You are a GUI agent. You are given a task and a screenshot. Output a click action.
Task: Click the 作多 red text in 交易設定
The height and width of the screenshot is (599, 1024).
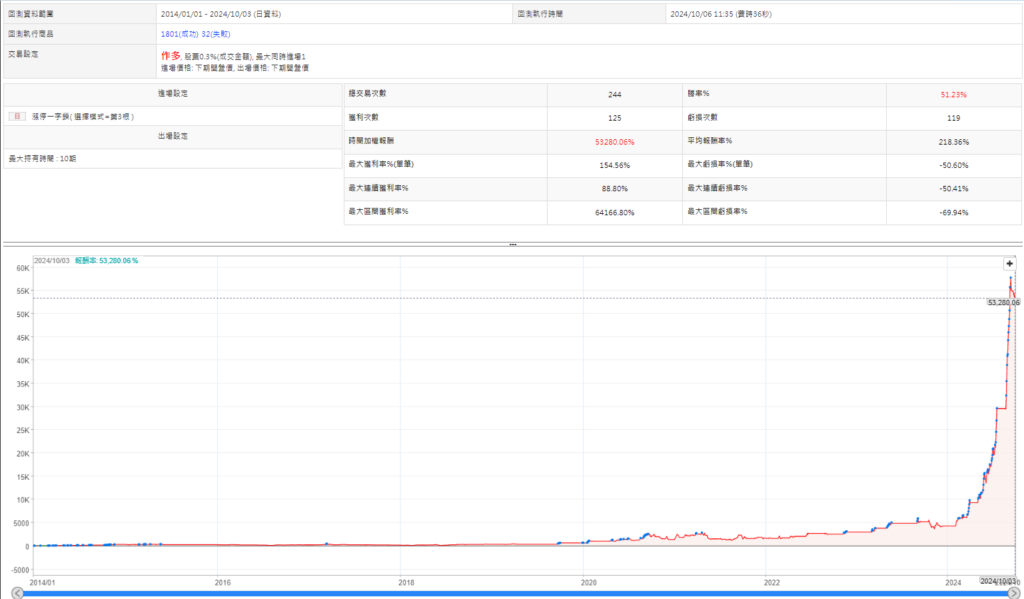click(170, 55)
